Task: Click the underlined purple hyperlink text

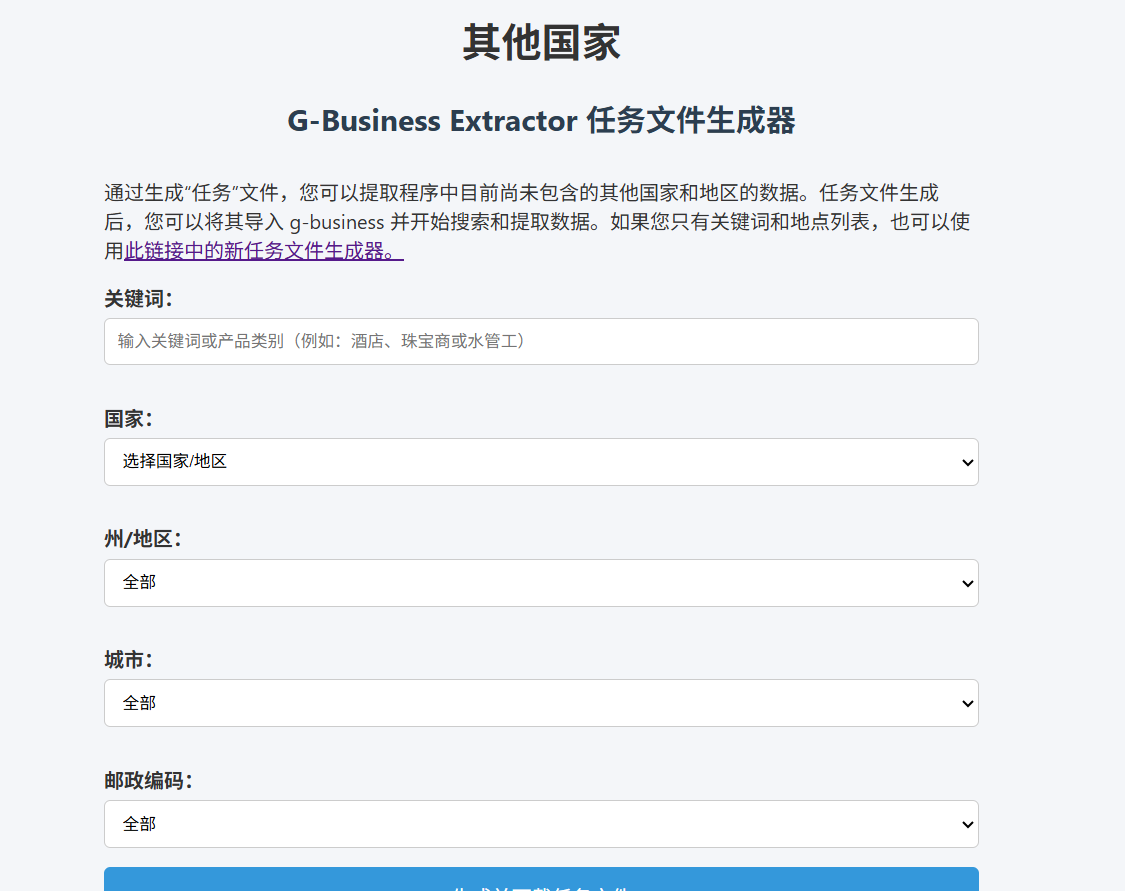Action: point(262,253)
